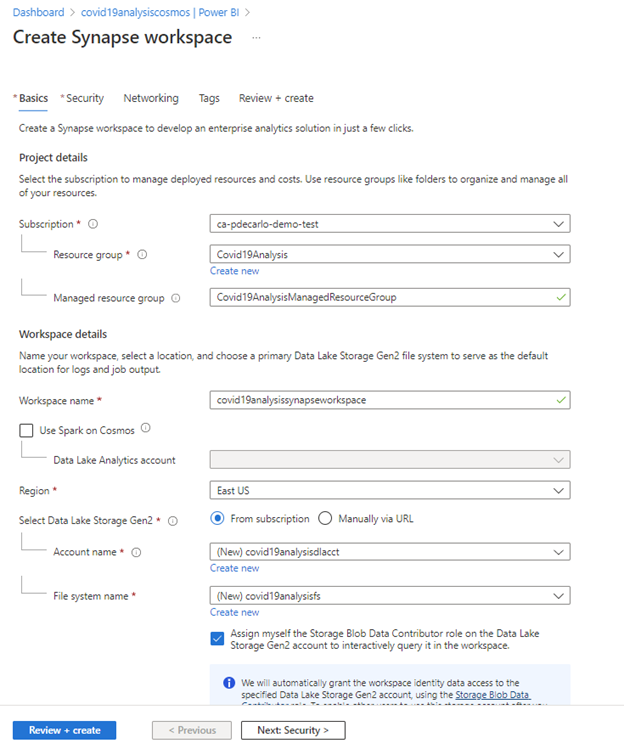Screen dimensions: 624x749
Task: Click the Use Spark on Cosmos info icon
Action: 146,428
